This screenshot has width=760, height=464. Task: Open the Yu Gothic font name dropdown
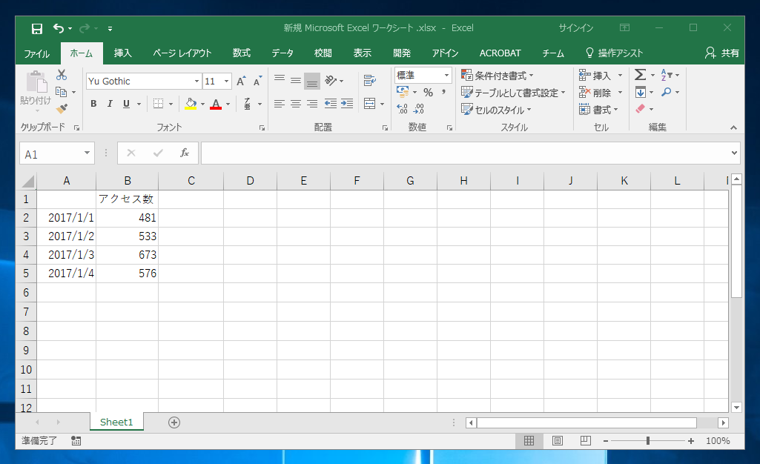click(196, 81)
